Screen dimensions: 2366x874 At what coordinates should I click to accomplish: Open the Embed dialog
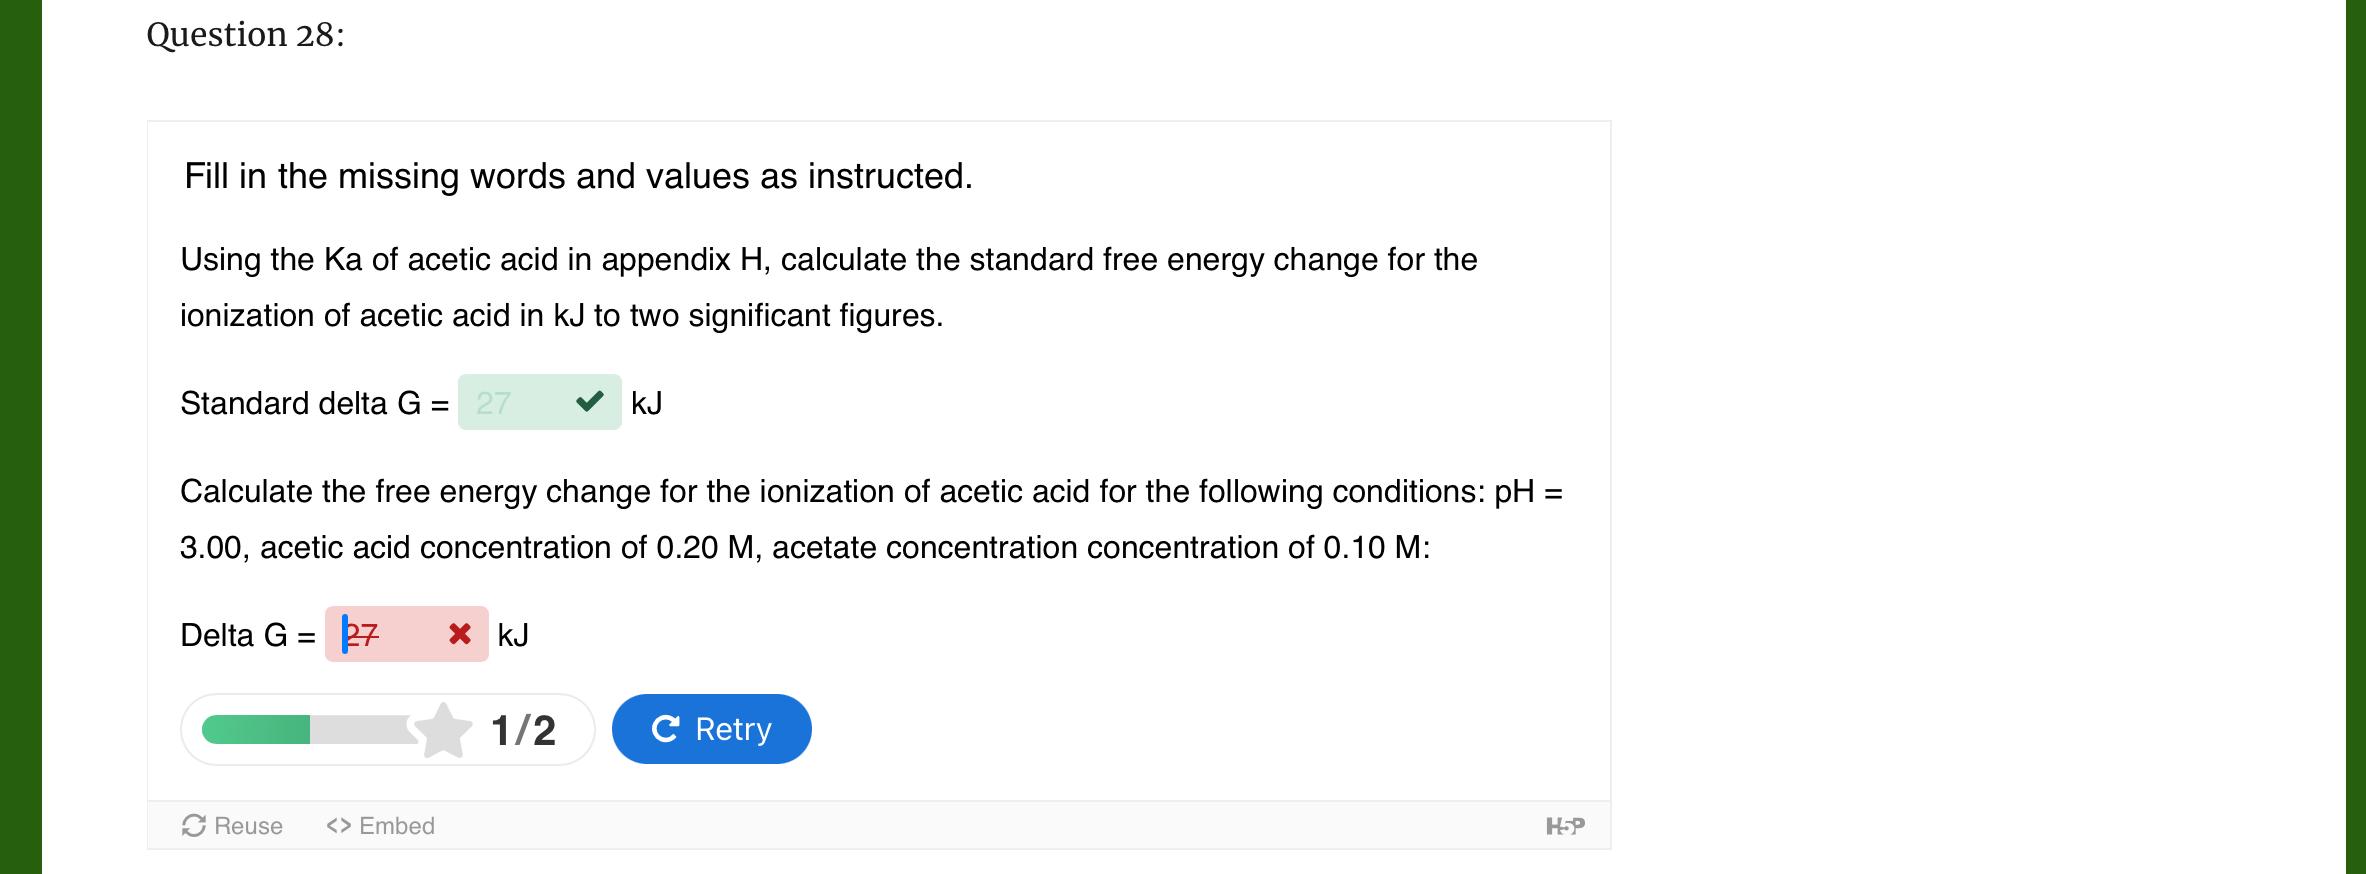pyautogui.click(x=381, y=826)
